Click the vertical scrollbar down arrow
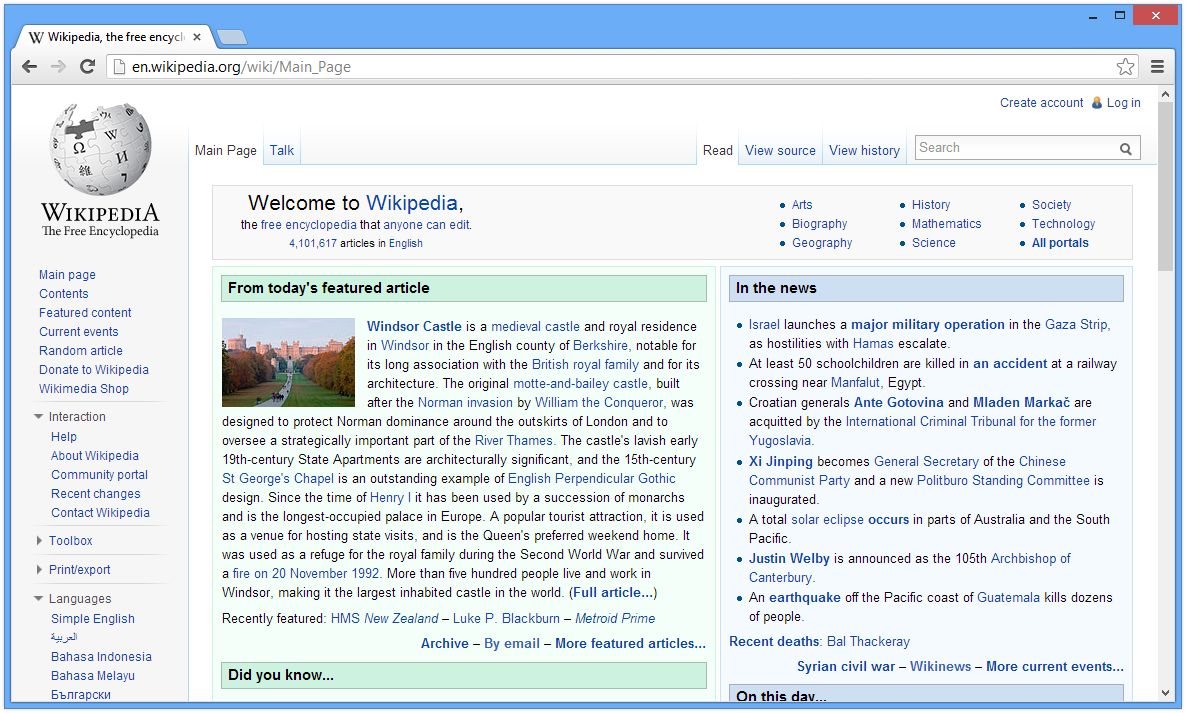Screen dimensions: 1187x713 [1165, 693]
